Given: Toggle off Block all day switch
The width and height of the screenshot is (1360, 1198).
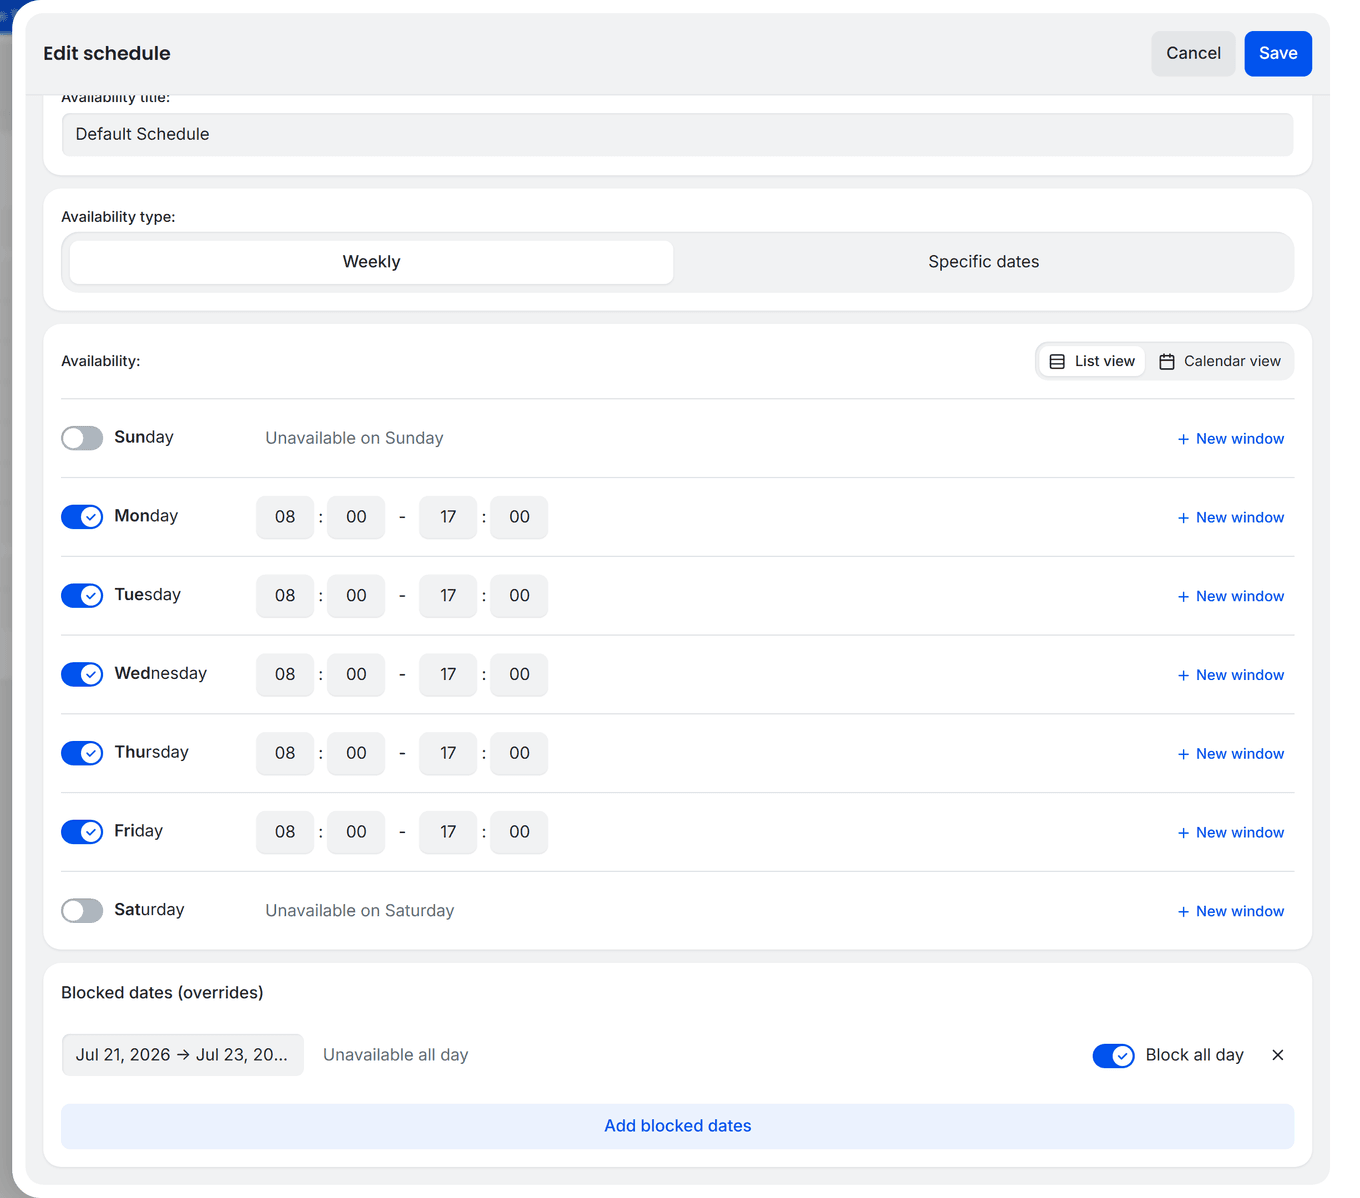Looking at the screenshot, I should pyautogui.click(x=1113, y=1056).
